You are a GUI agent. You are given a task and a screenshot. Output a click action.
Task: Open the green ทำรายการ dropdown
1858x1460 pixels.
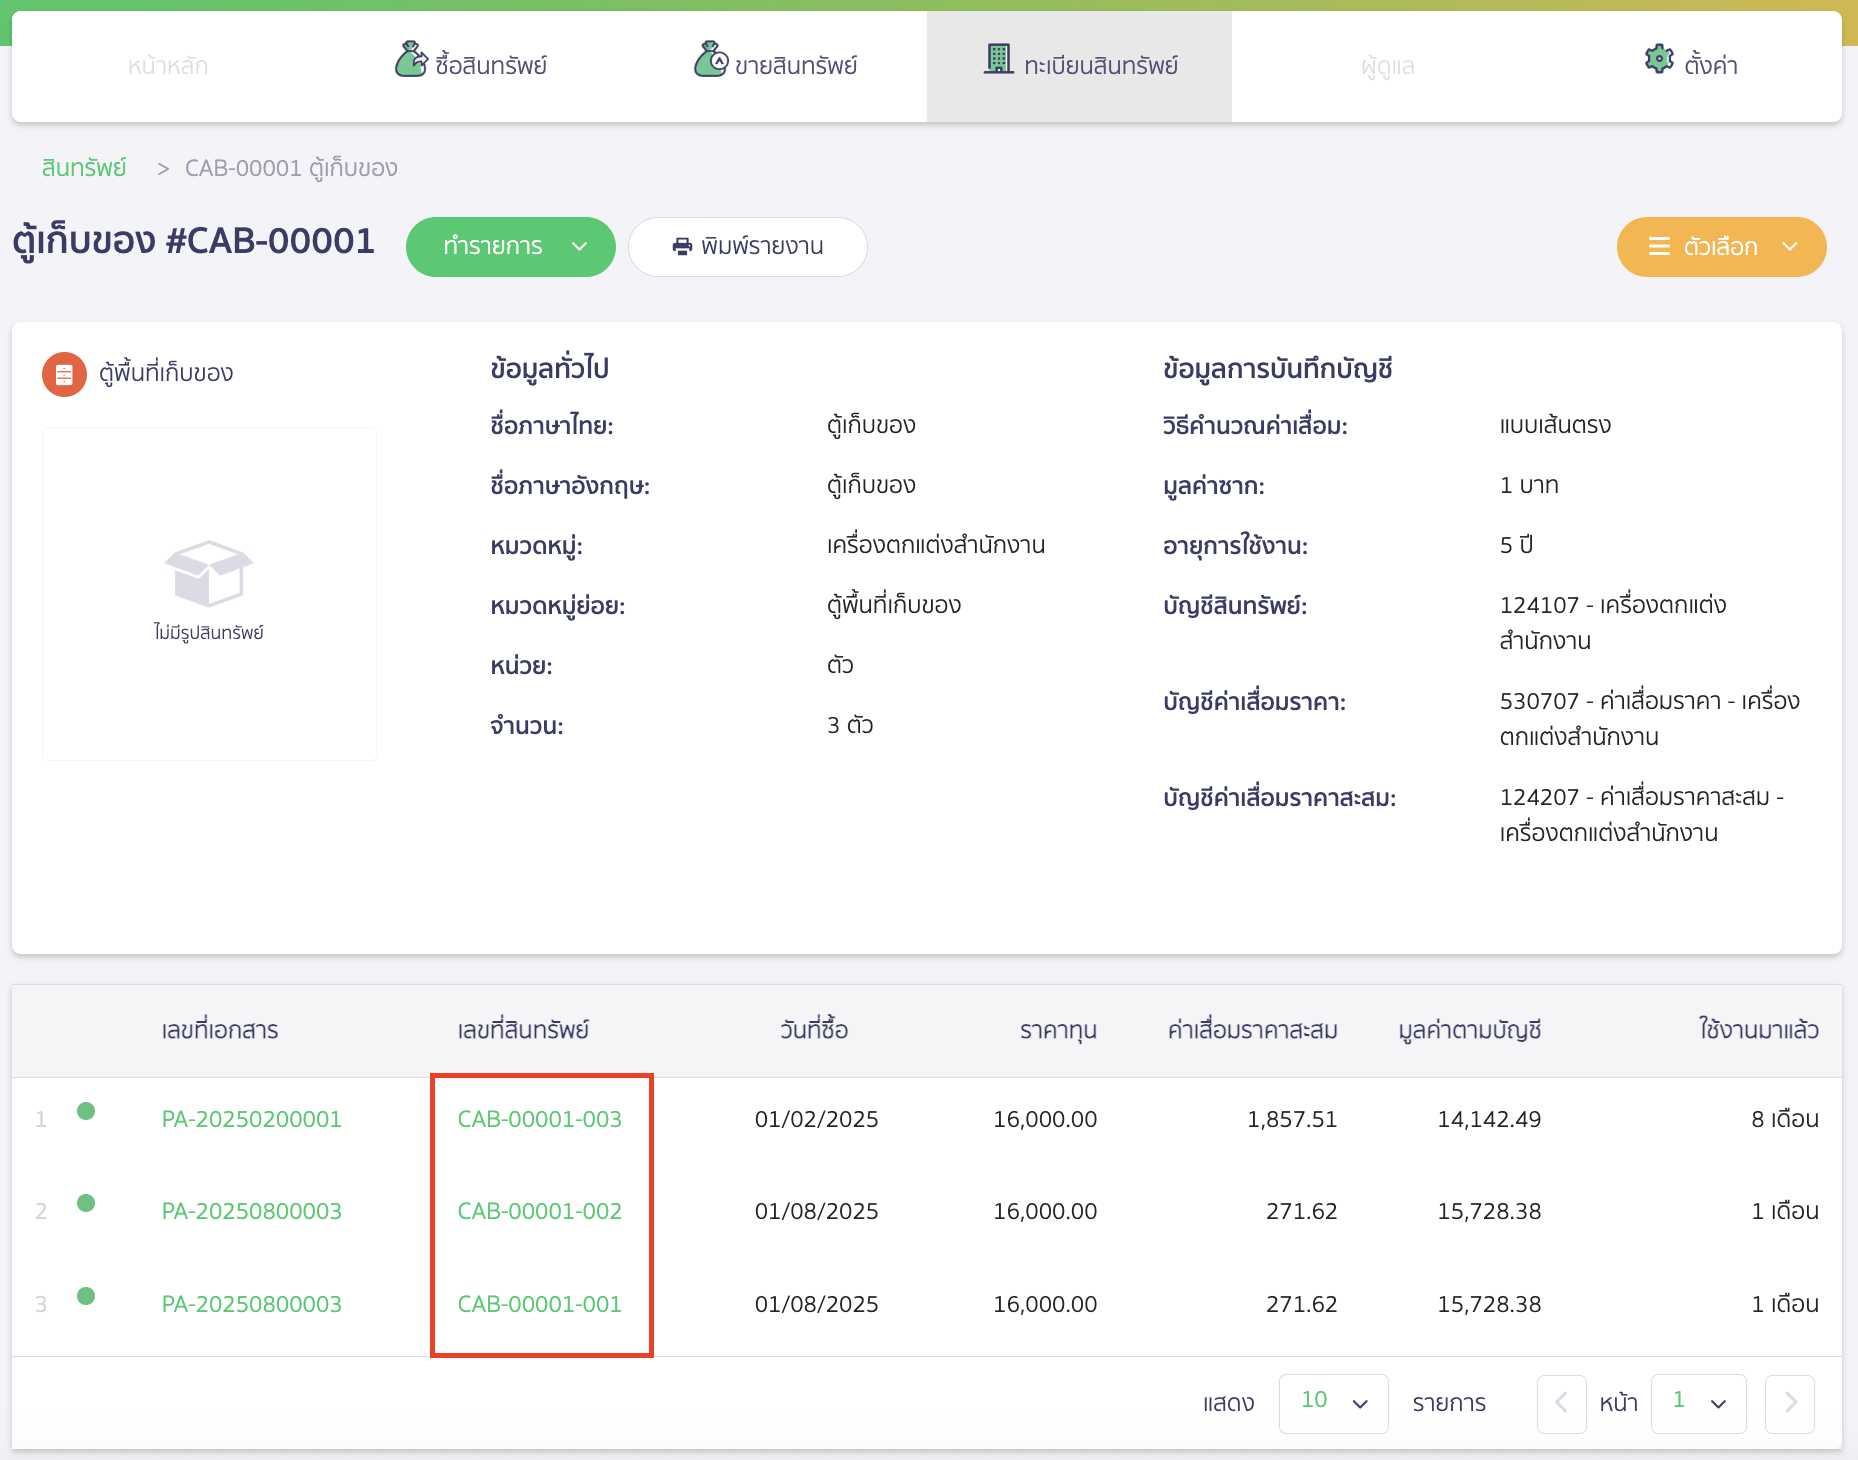point(510,247)
